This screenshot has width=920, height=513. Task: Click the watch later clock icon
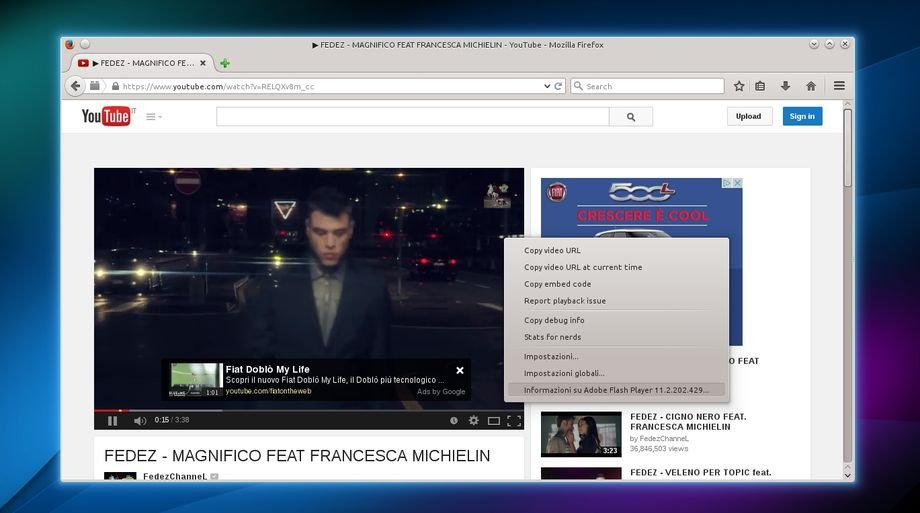pos(454,421)
